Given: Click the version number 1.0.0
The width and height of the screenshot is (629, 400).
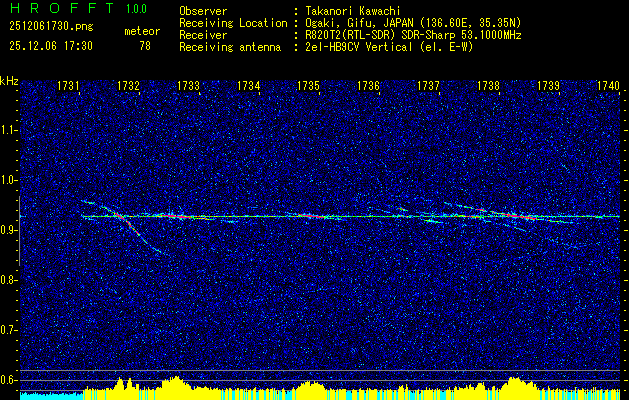Looking at the screenshot, I should [136, 9].
